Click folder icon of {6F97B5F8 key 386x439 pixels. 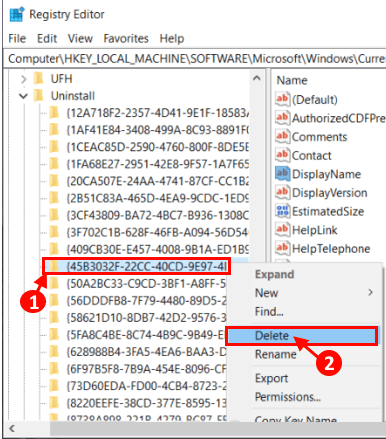coord(54,369)
